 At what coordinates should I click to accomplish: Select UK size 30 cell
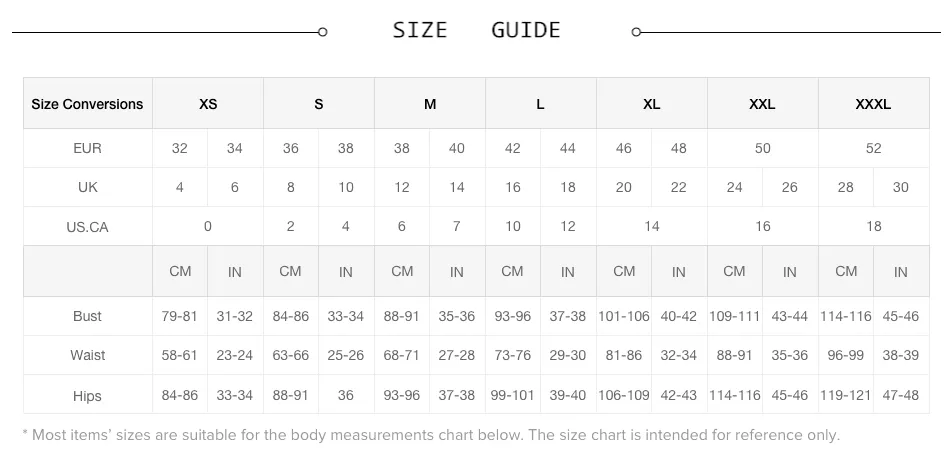tap(901, 187)
